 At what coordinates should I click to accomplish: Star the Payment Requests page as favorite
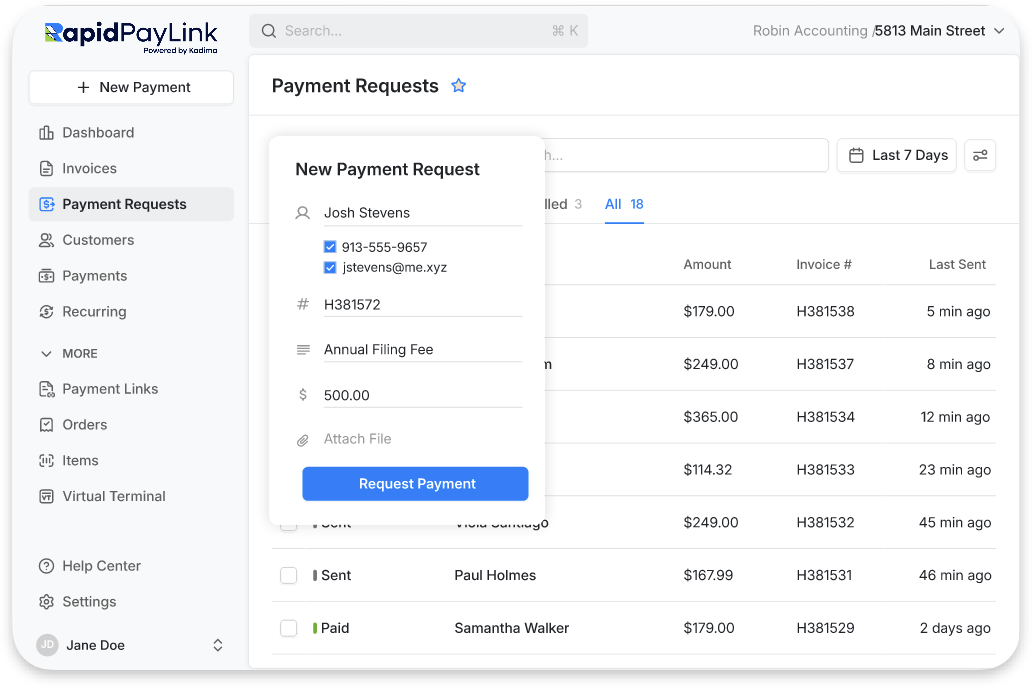[x=458, y=86]
